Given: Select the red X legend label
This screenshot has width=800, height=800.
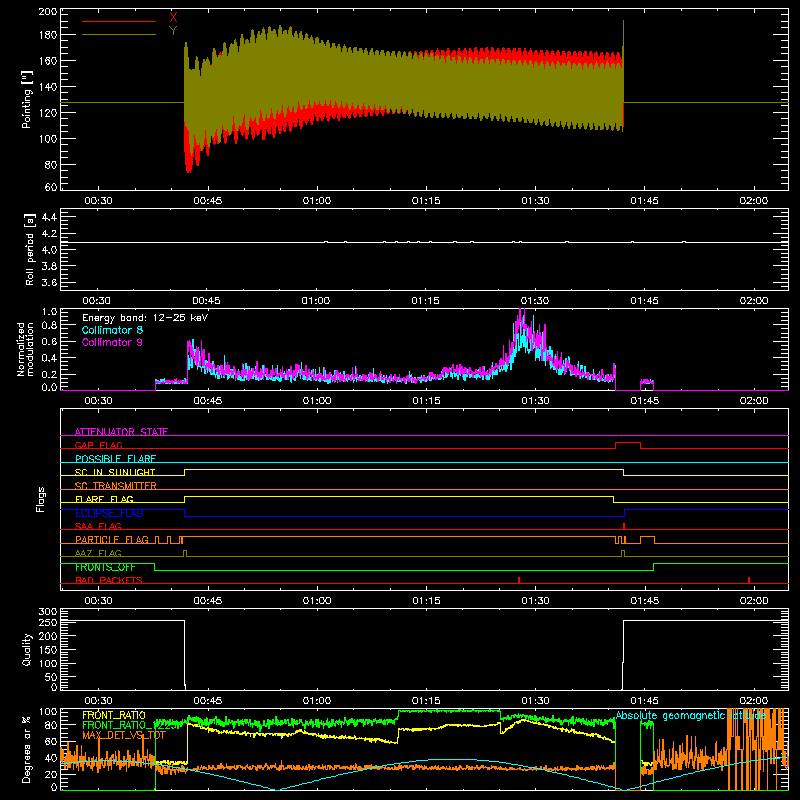Looking at the screenshot, I should point(173,18).
